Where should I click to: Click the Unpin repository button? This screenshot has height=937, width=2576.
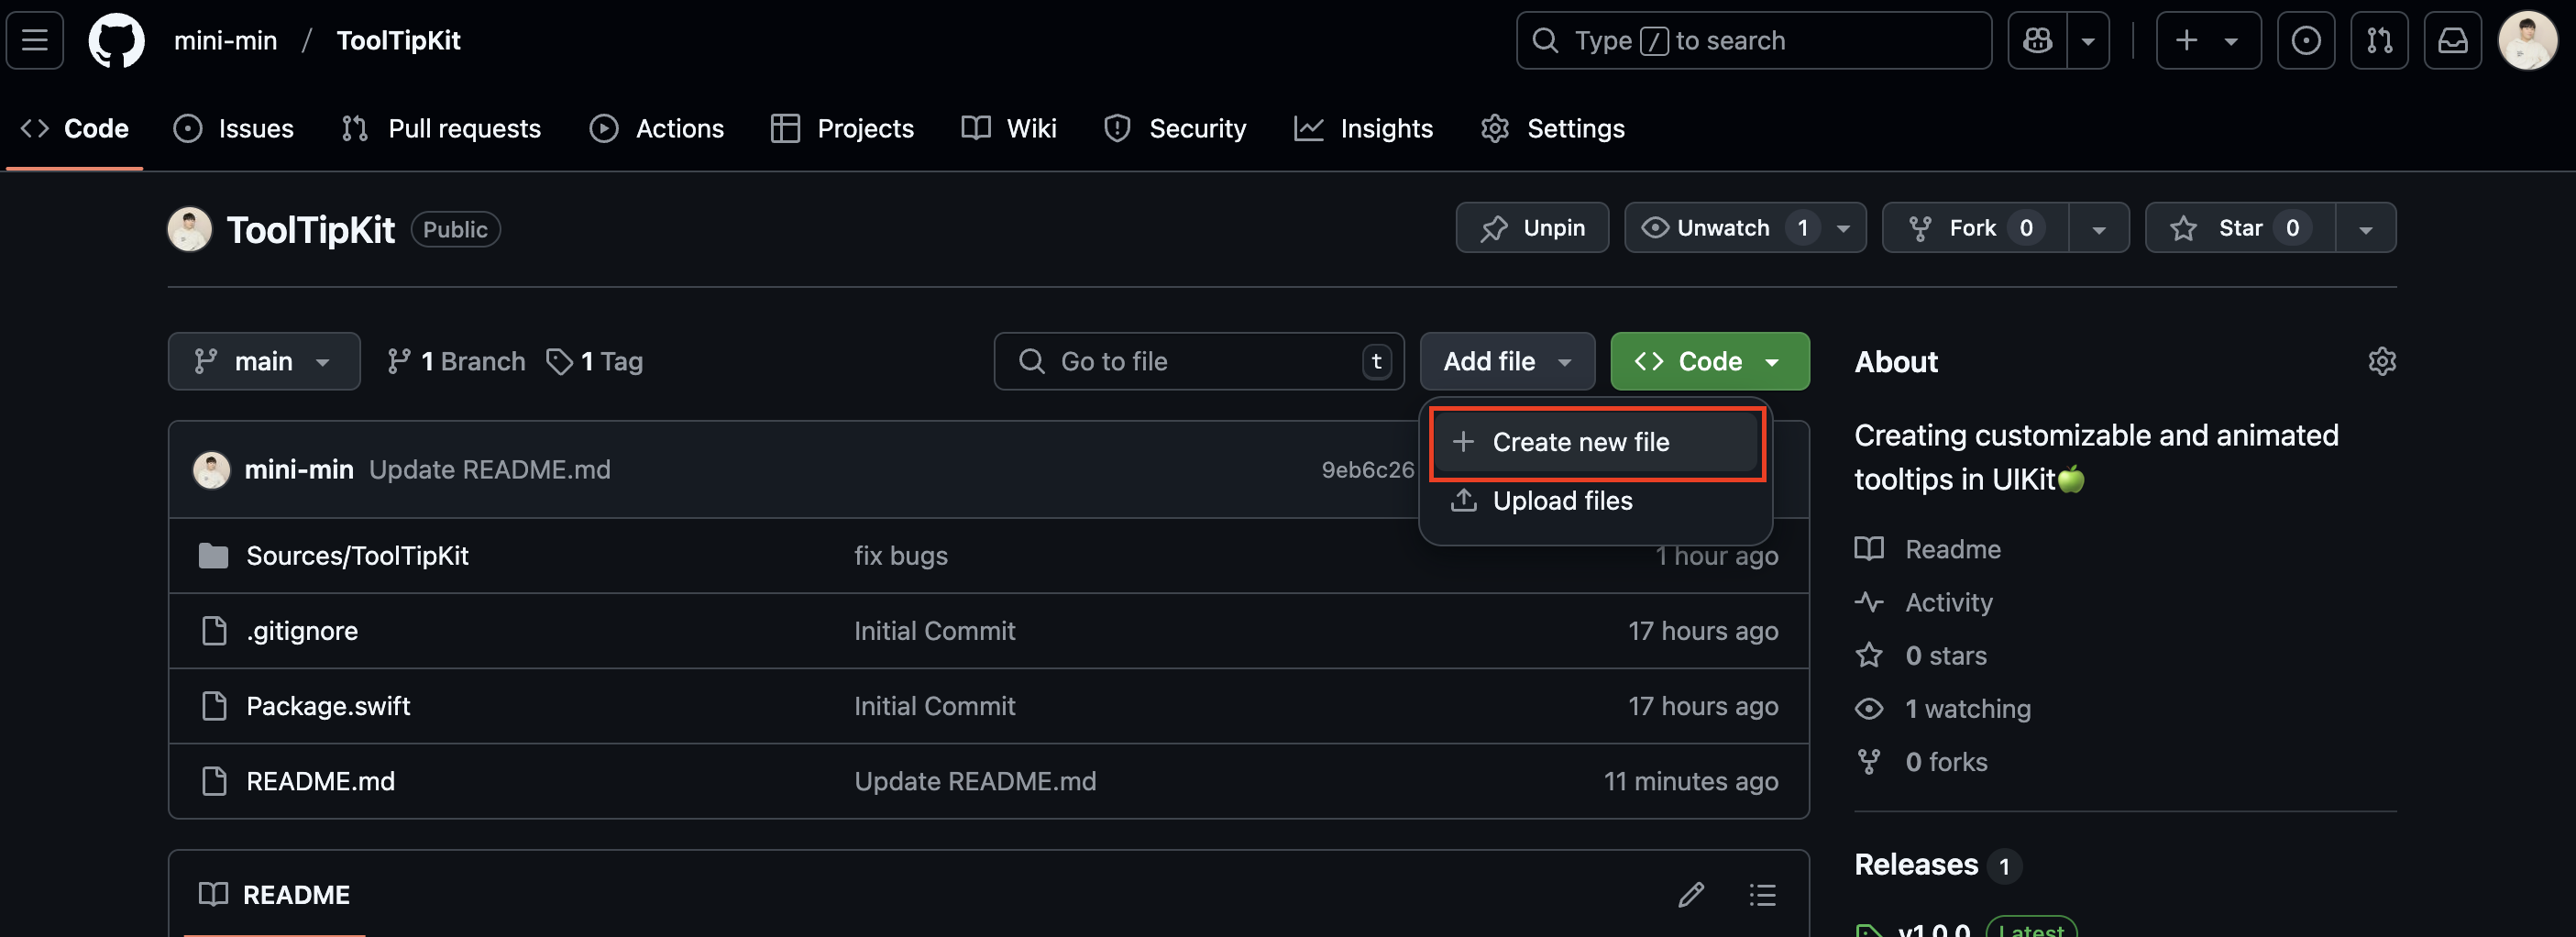1532,228
